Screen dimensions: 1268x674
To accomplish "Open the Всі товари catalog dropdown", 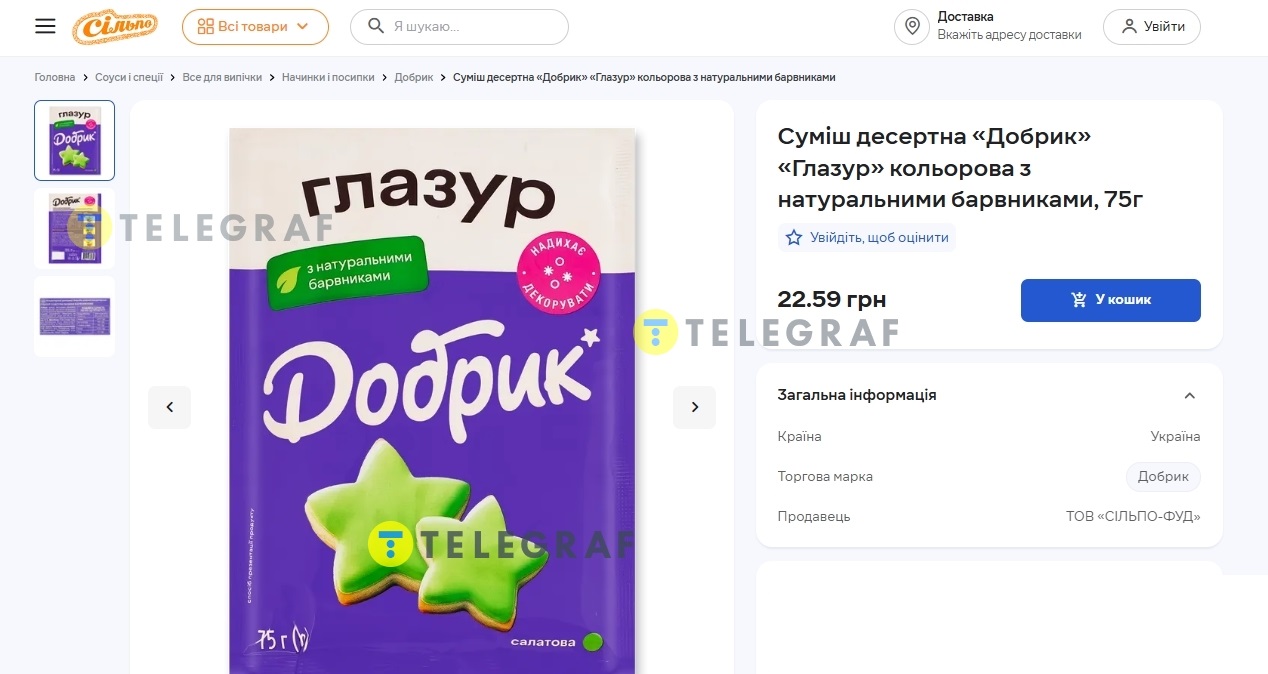I will [255, 27].
